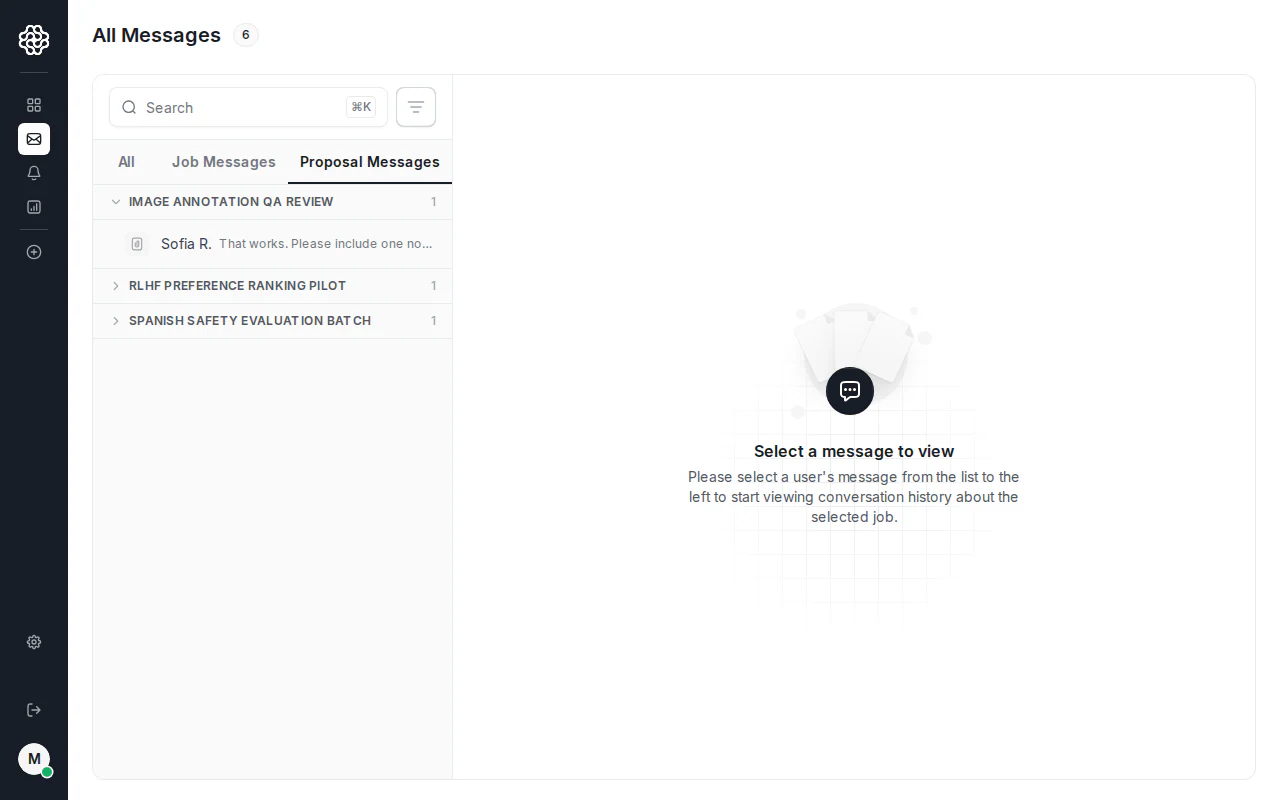Select the Proposal Messages tab

pyautogui.click(x=370, y=162)
